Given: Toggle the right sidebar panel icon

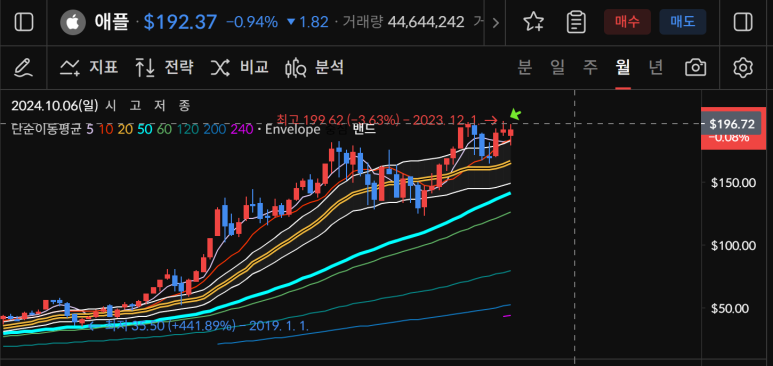Looking at the screenshot, I should 743,22.
